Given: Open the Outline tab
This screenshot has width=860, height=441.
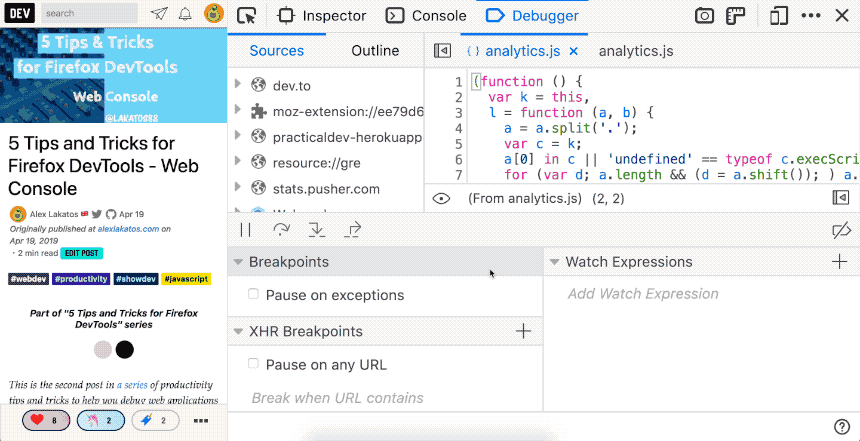Looking at the screenshot, I should pyautogui.click(x=375, y=51).
